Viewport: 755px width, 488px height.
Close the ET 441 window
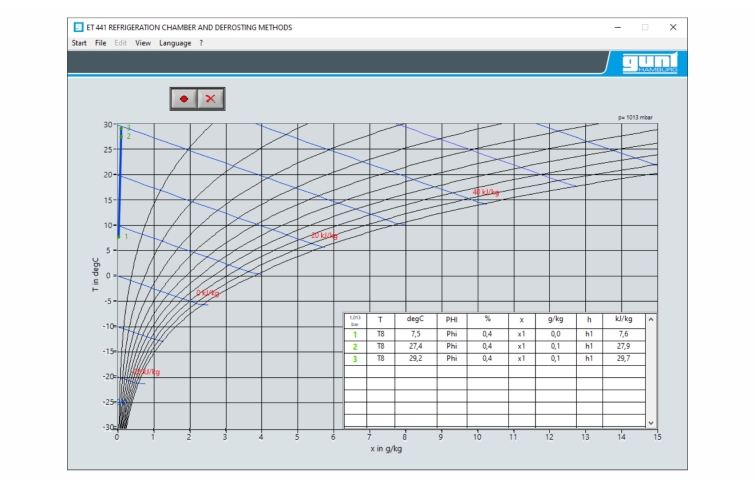pos(673,27)
